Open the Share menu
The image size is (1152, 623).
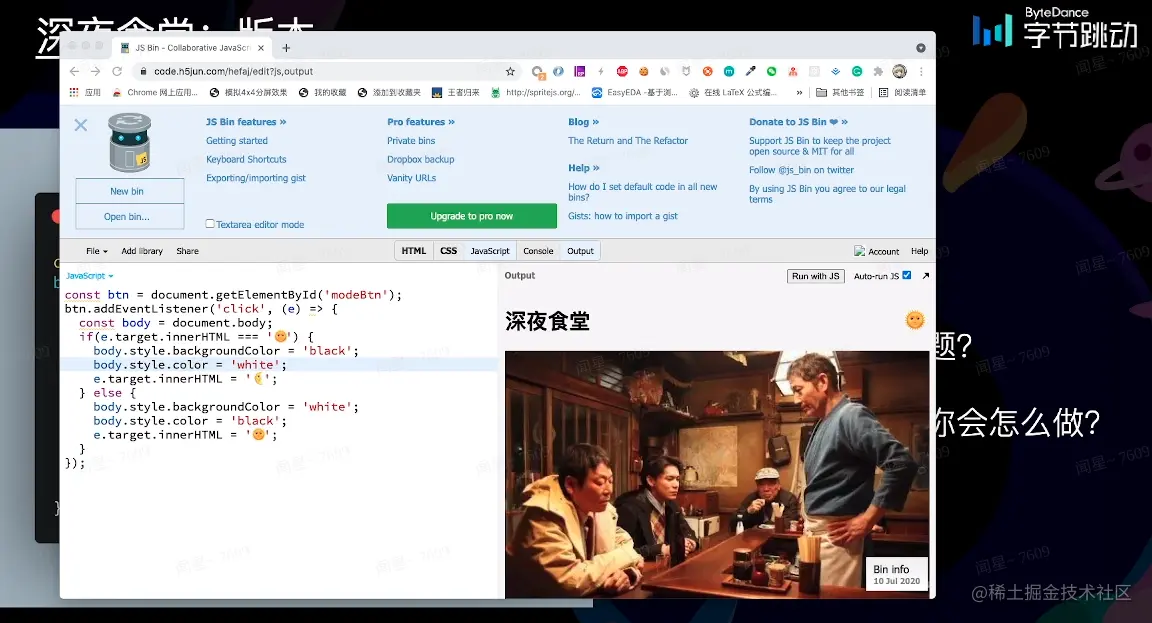187,251
